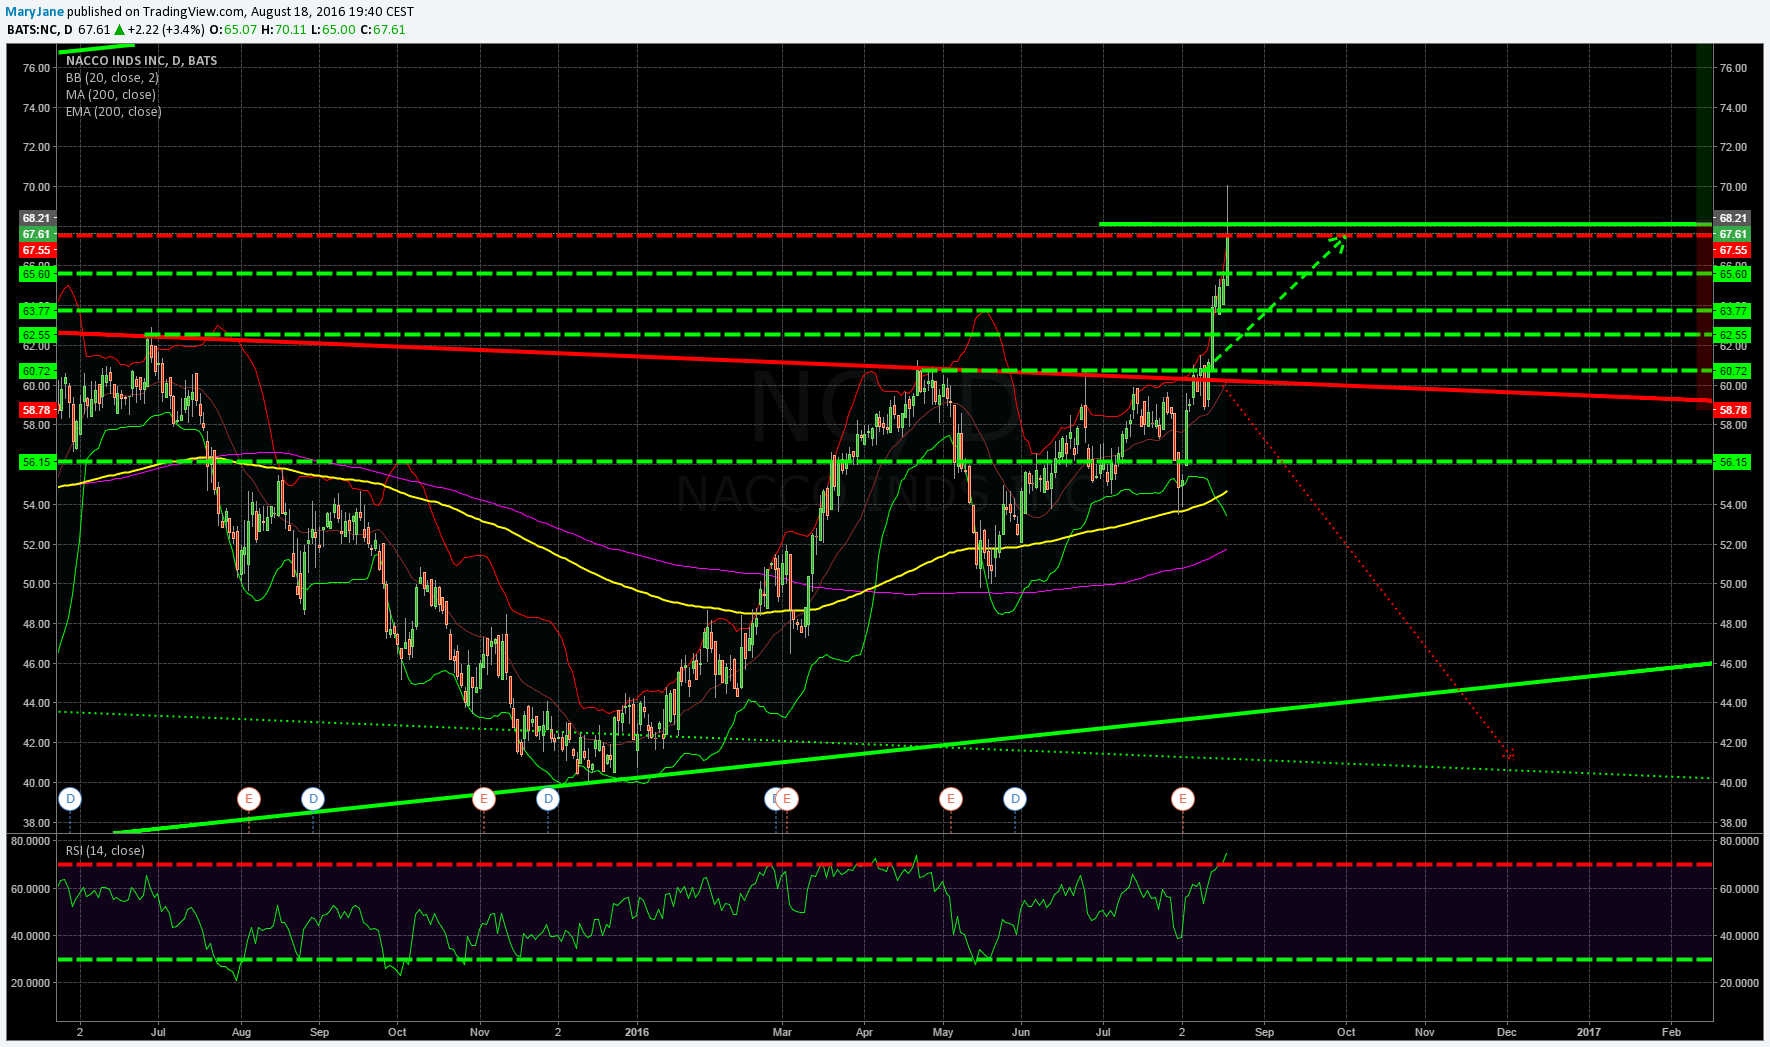Select the EMA (200, close) indicator legend
The width and height of the screenshot is (1770, 1047).
coord(113,111)
